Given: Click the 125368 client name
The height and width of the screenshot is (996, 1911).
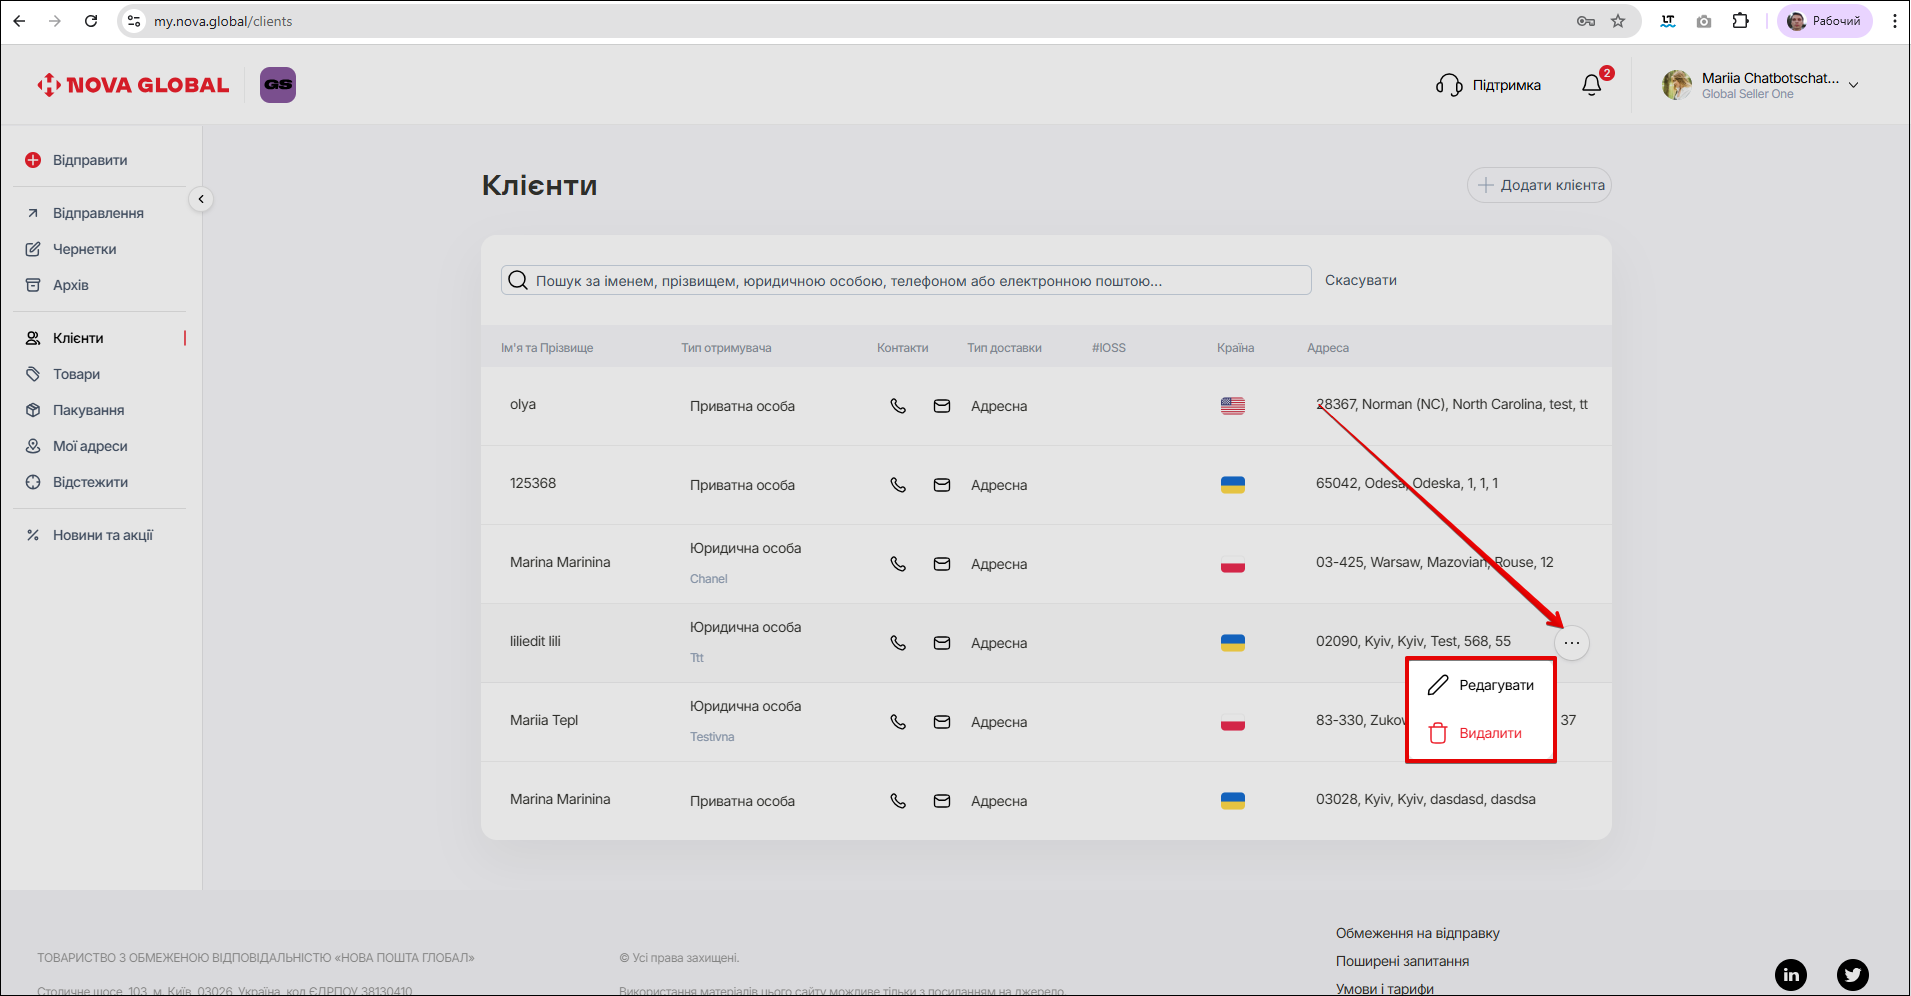Looking at the screenshot, I should point(533,483).
